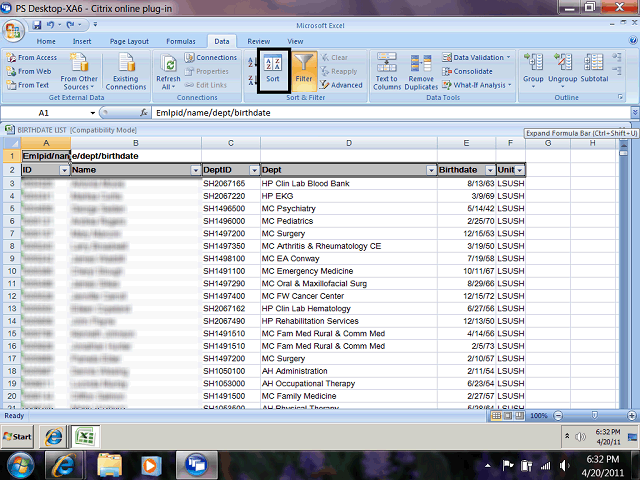This screenshot has width=640, height=480.
Task: Open Windows Media Player taskbar icon
Action: tap(149, 465)
